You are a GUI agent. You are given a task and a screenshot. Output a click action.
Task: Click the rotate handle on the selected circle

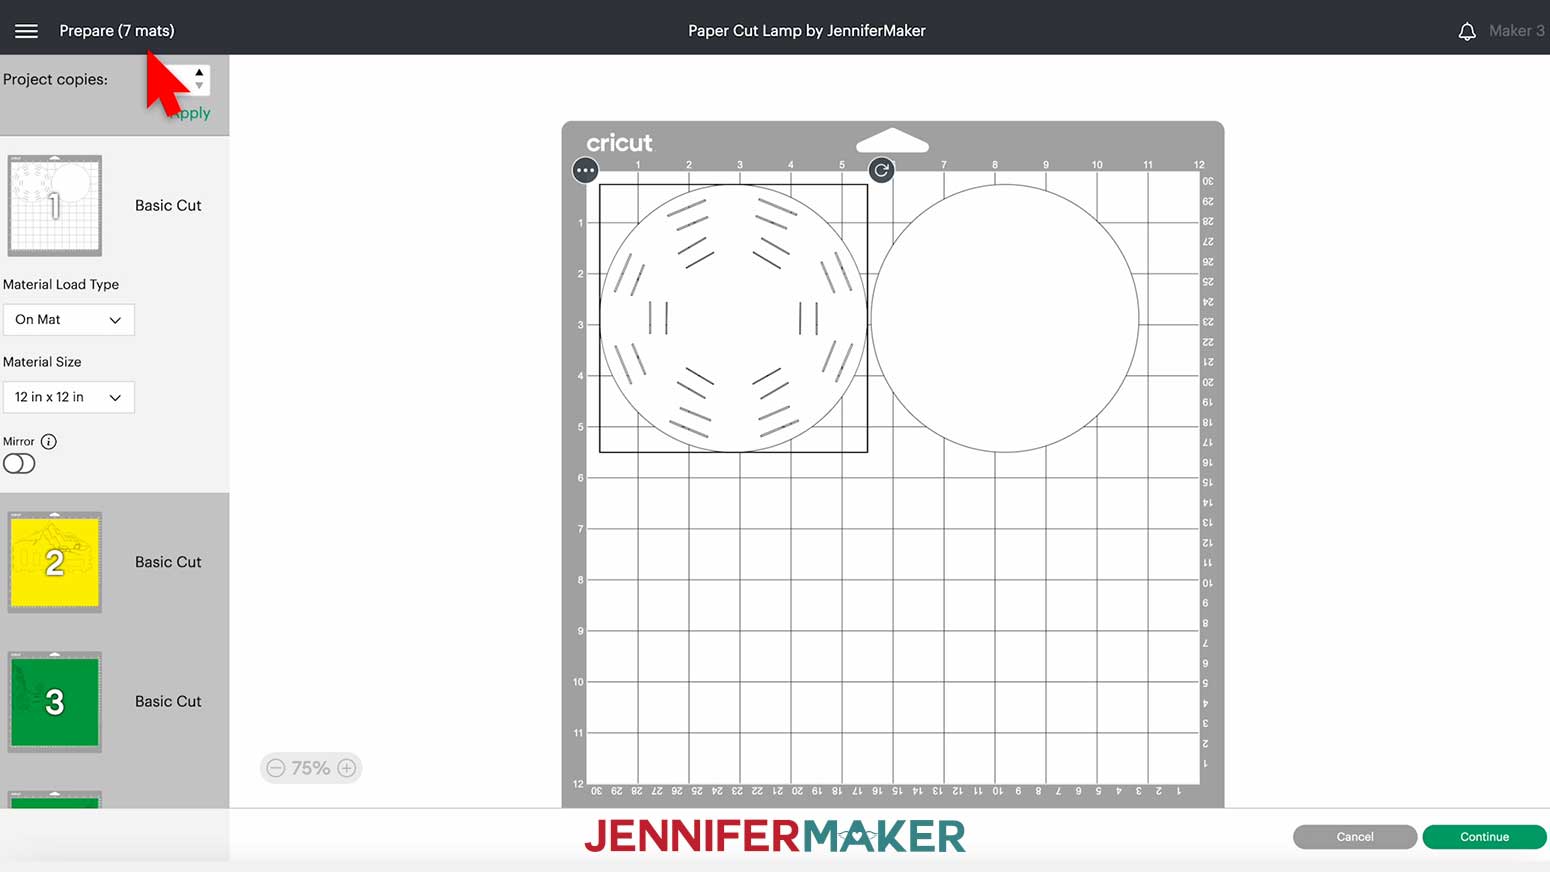(x=881, y=170)
